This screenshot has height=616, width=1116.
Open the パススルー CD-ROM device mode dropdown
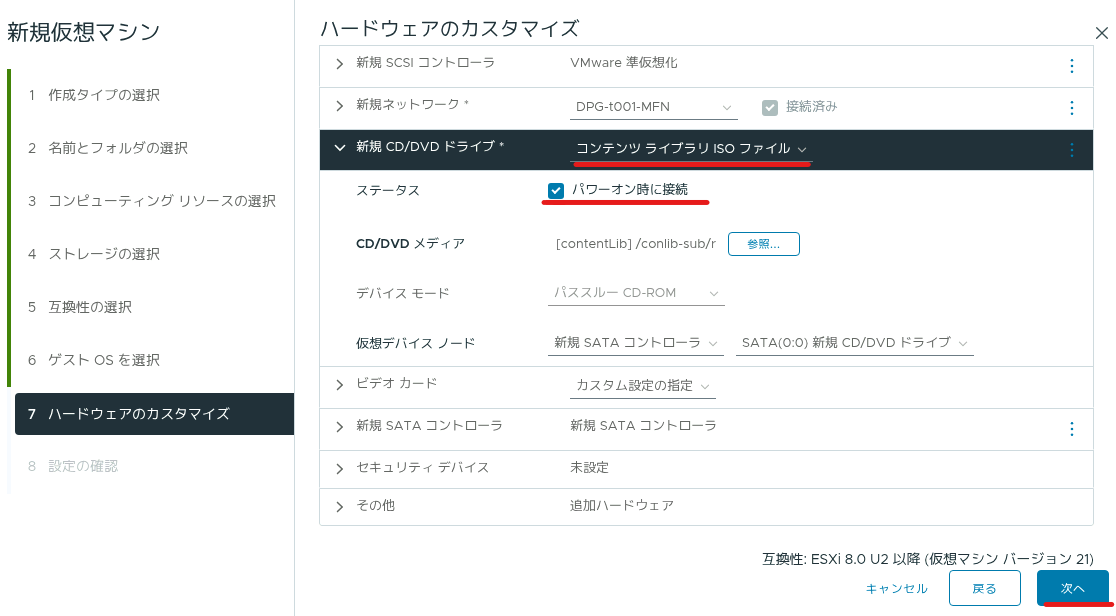tap(636, 293)
